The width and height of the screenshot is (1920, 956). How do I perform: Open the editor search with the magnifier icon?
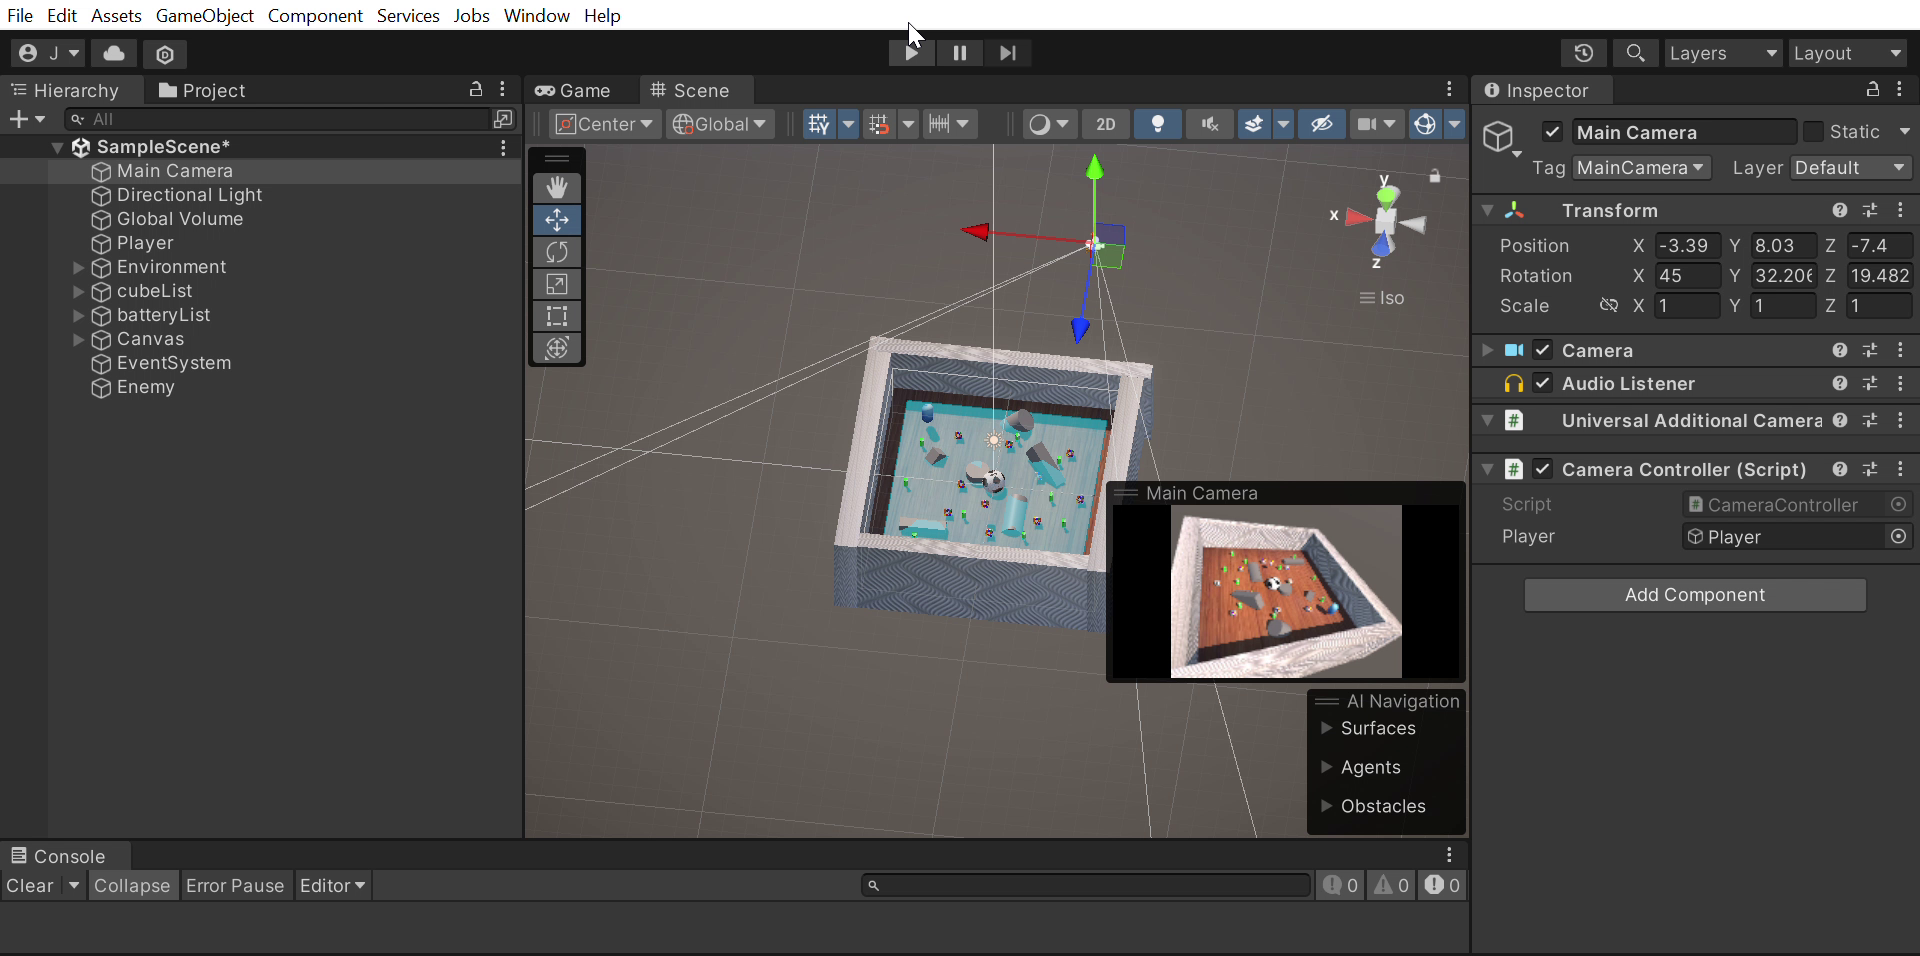coord(1635,53)
